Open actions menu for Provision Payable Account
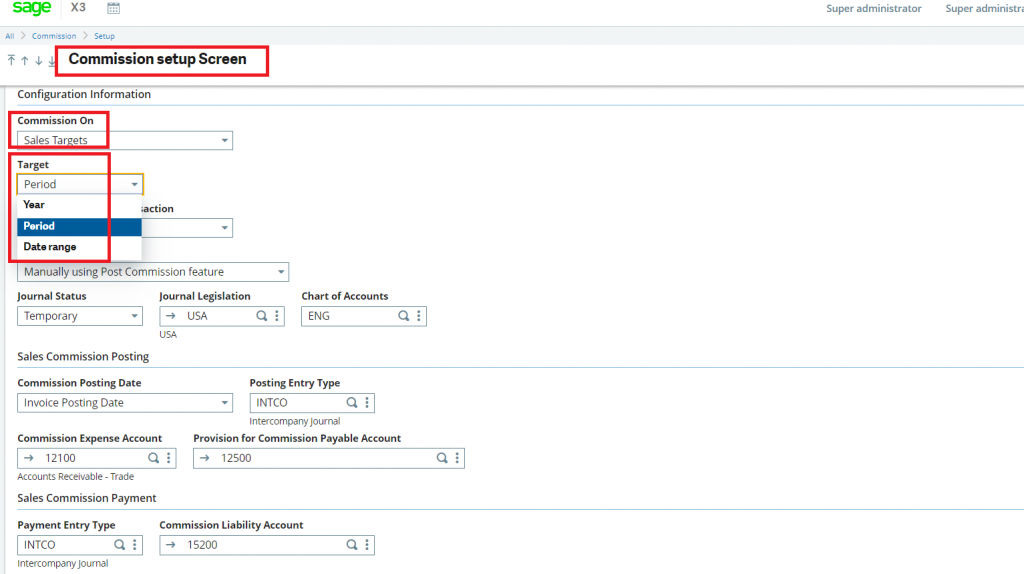 (457, 458)
